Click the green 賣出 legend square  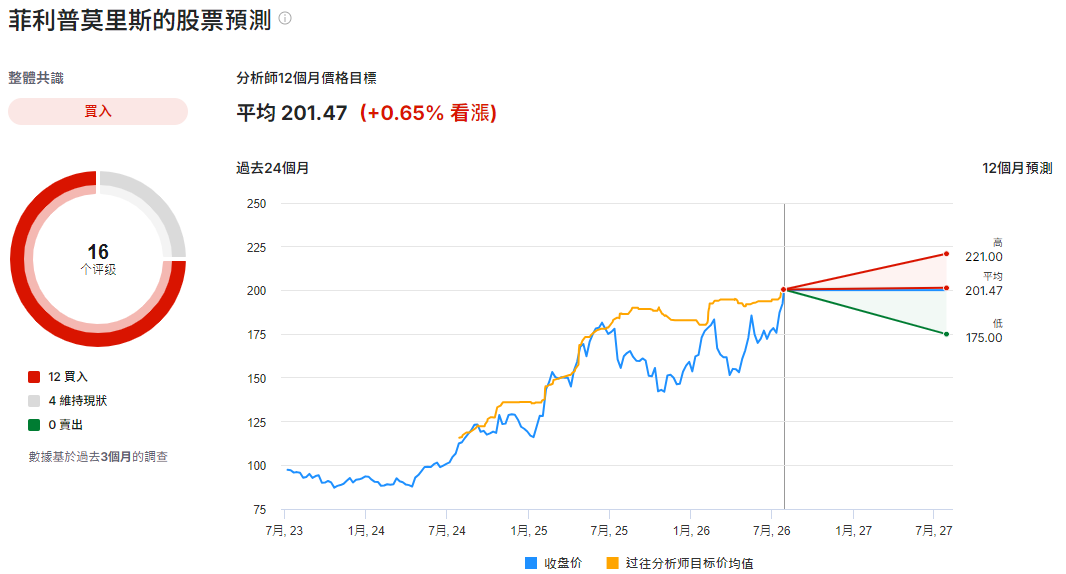[x=34, y=425]
